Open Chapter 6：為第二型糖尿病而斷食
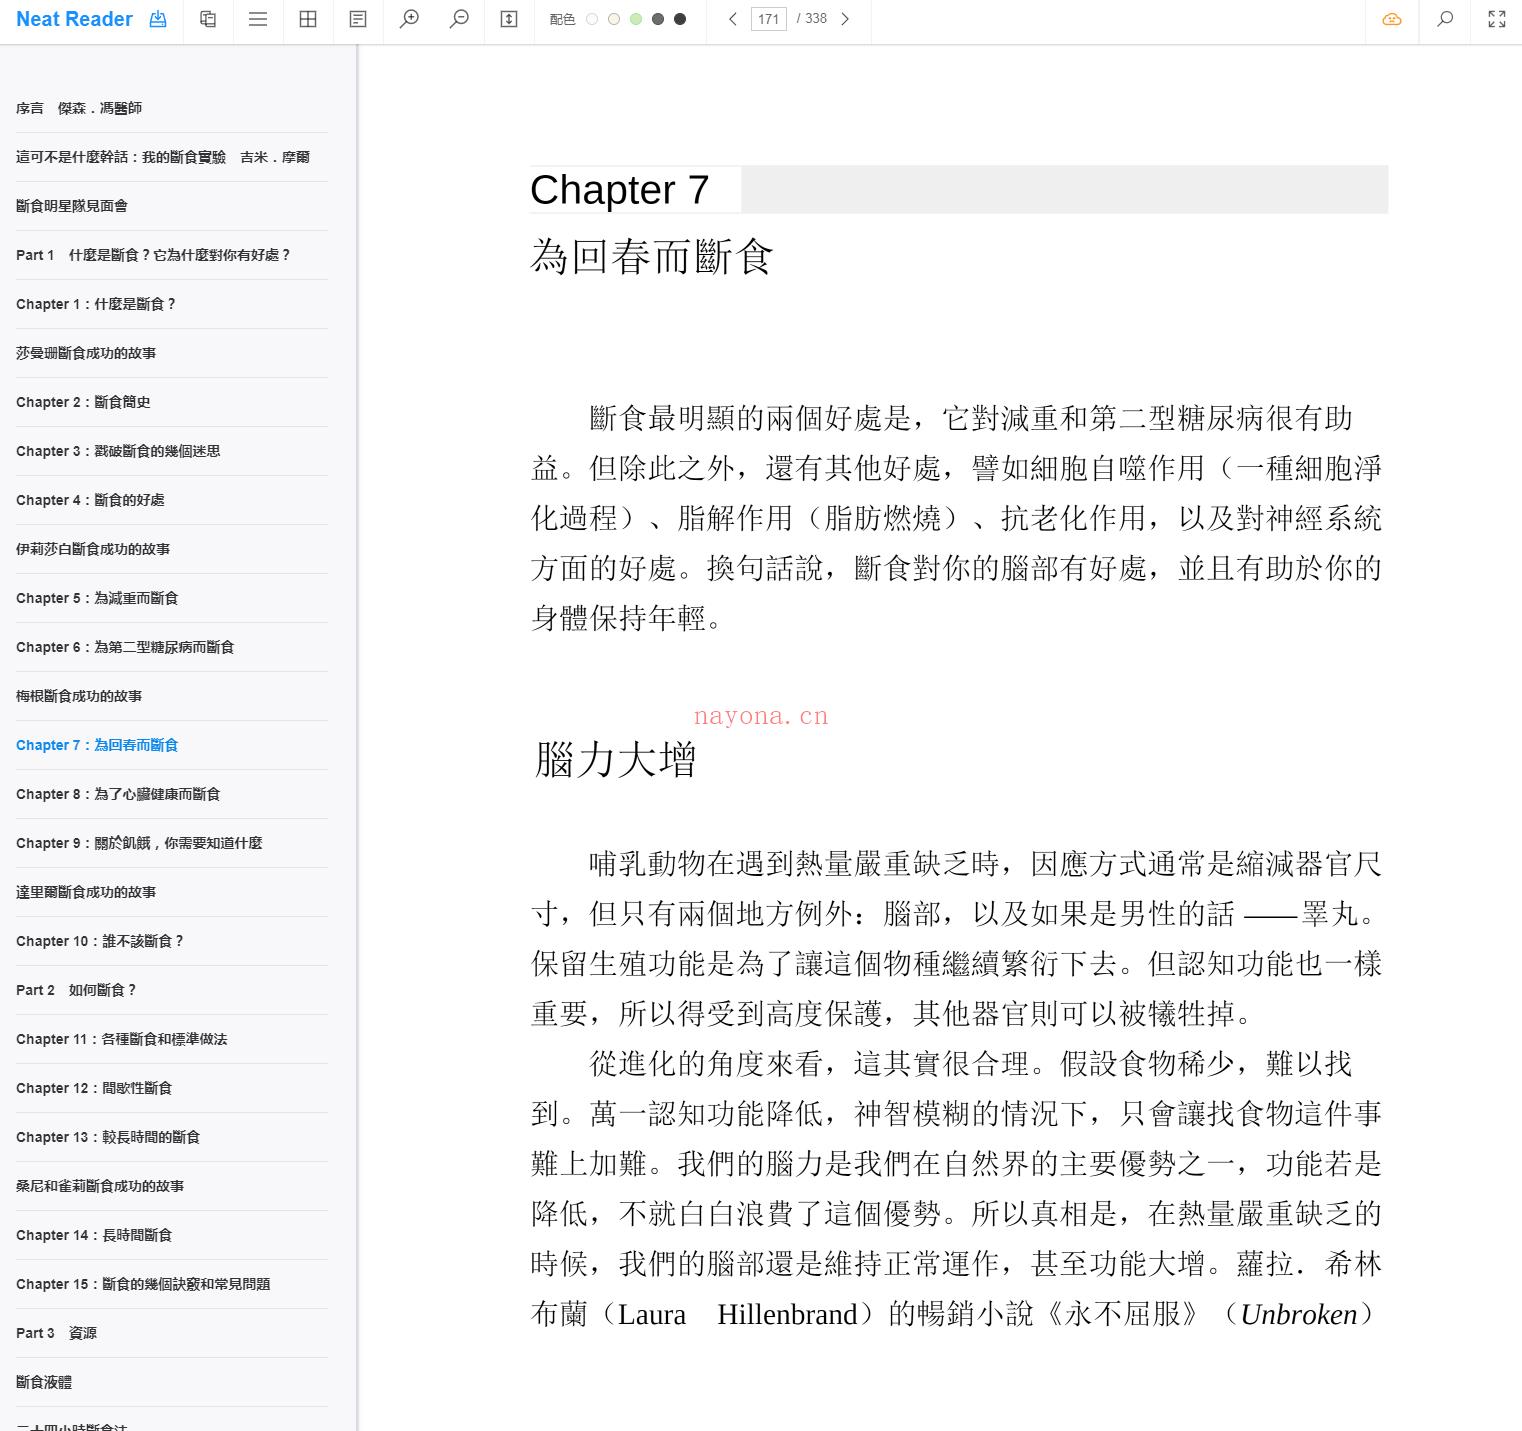 pyautogui.click(x=172, y=647)
